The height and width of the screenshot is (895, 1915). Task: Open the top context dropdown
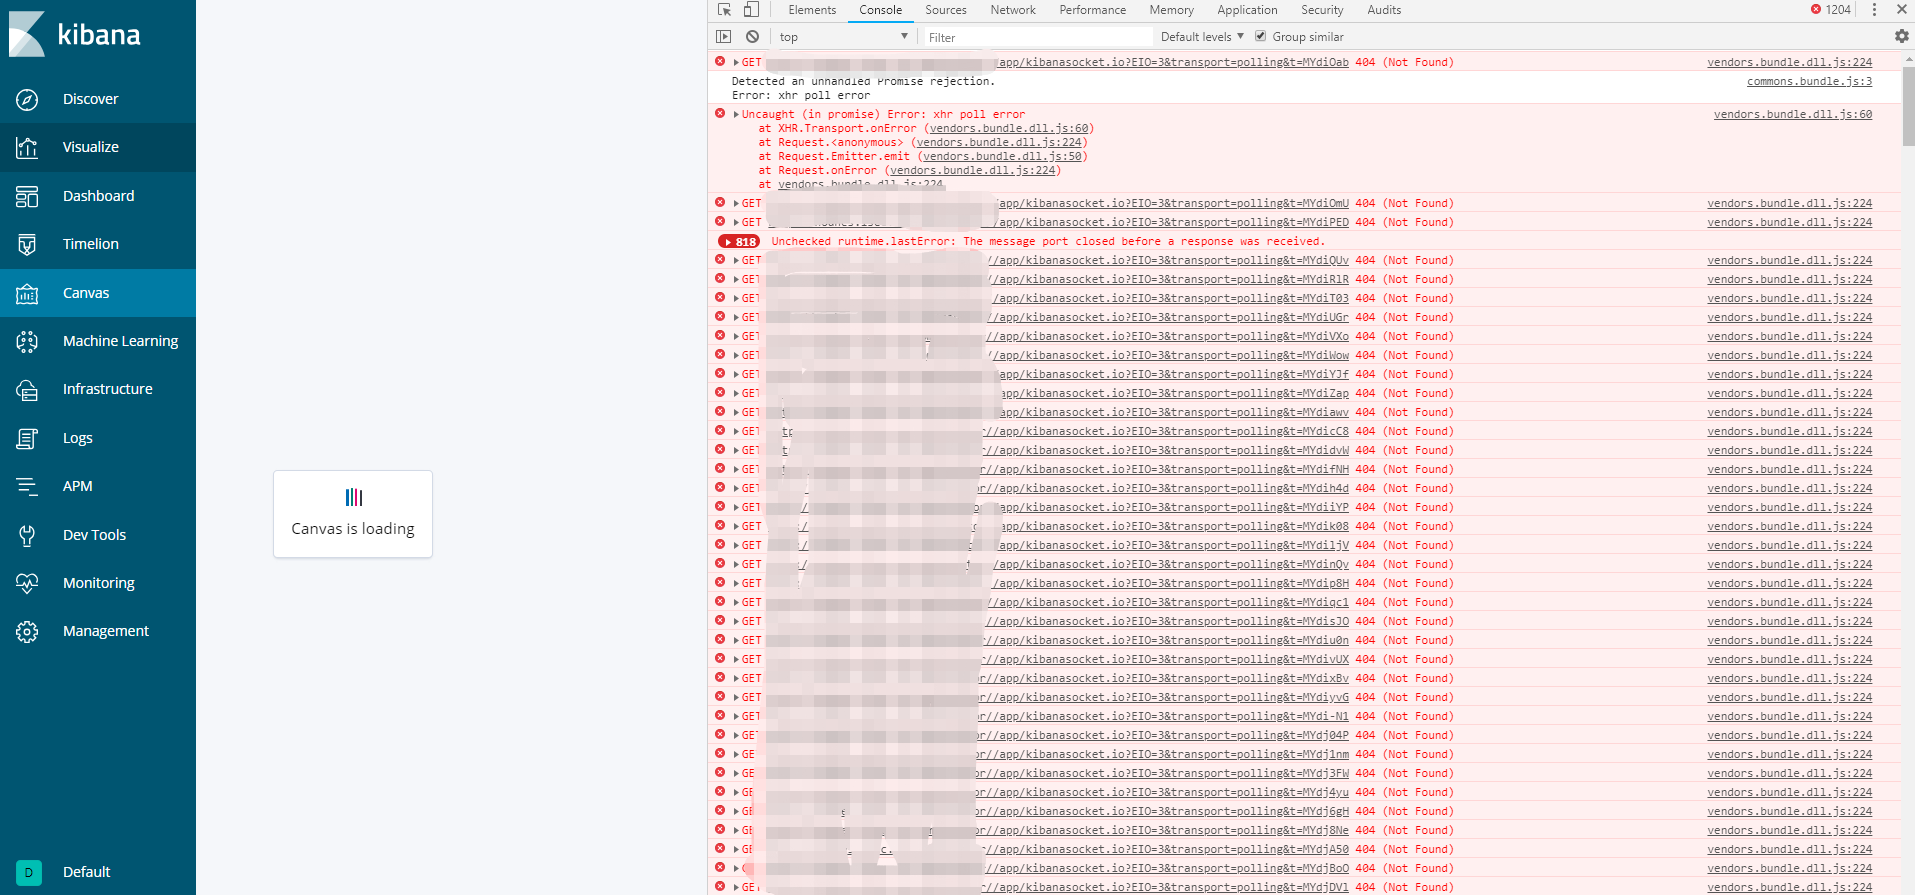pos(843,37)
